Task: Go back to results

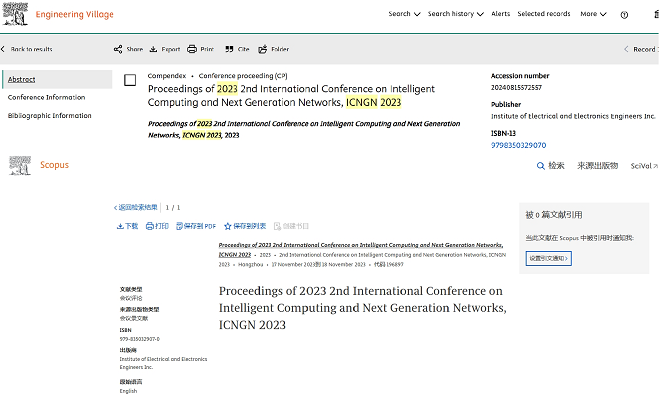Action: (x=27, y=49)
